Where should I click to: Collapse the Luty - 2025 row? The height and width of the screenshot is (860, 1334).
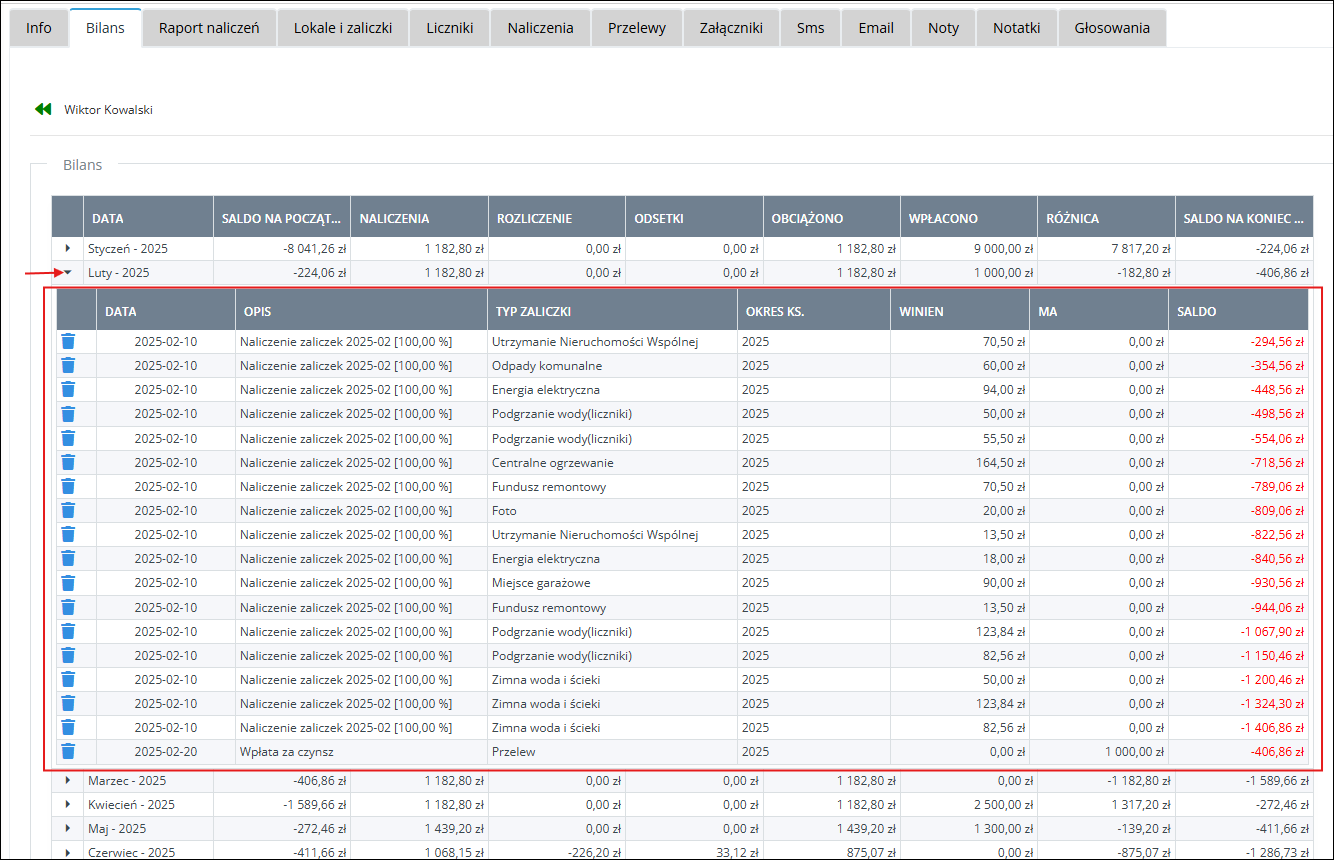tap(68, 272)
